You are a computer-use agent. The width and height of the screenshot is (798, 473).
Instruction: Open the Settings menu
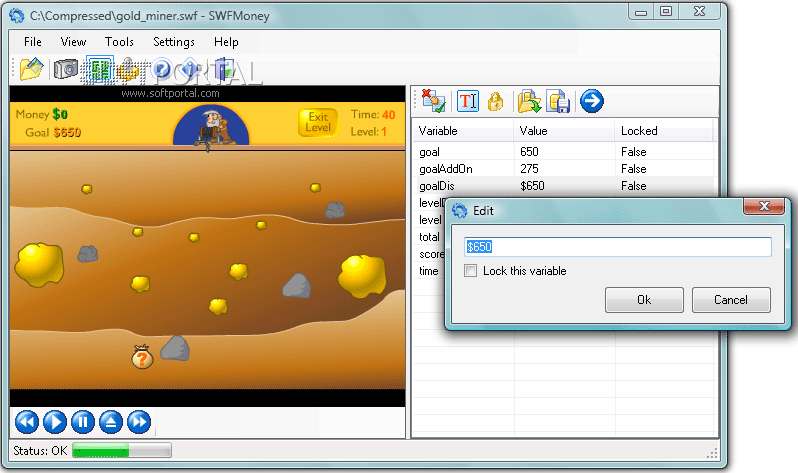click(174, 42)
